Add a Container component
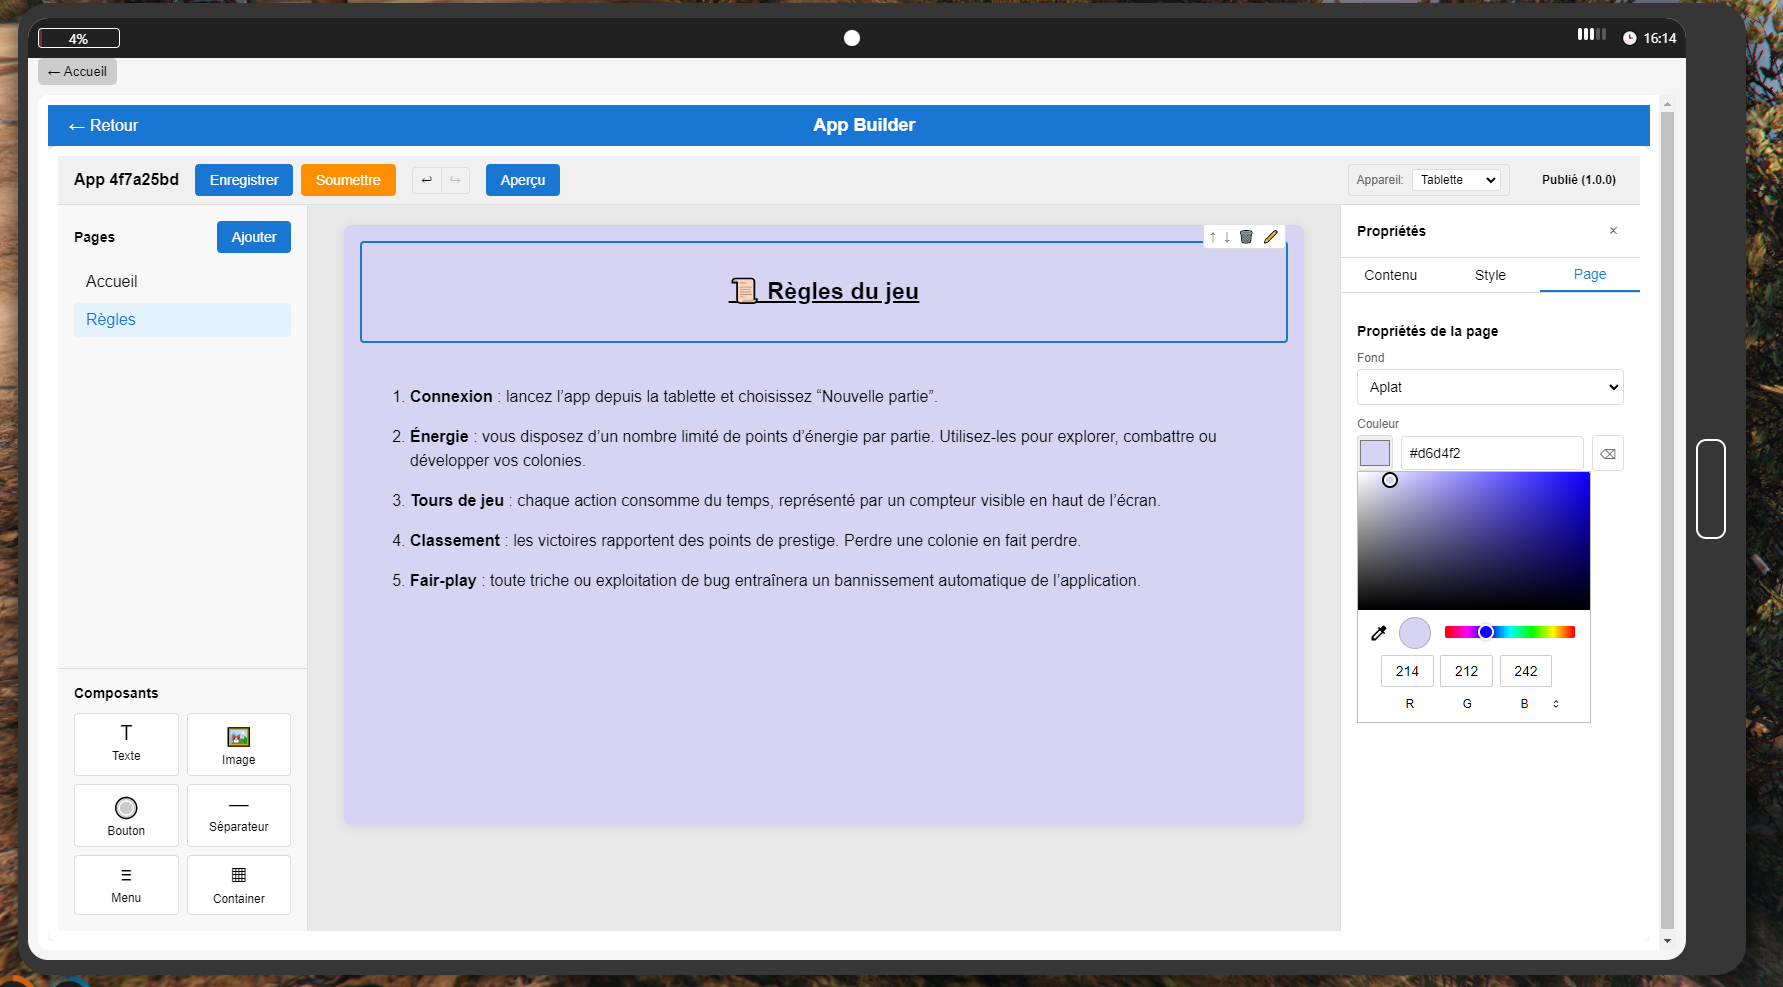The height and width of the screenshot is (987, 1783). [238, 884]
